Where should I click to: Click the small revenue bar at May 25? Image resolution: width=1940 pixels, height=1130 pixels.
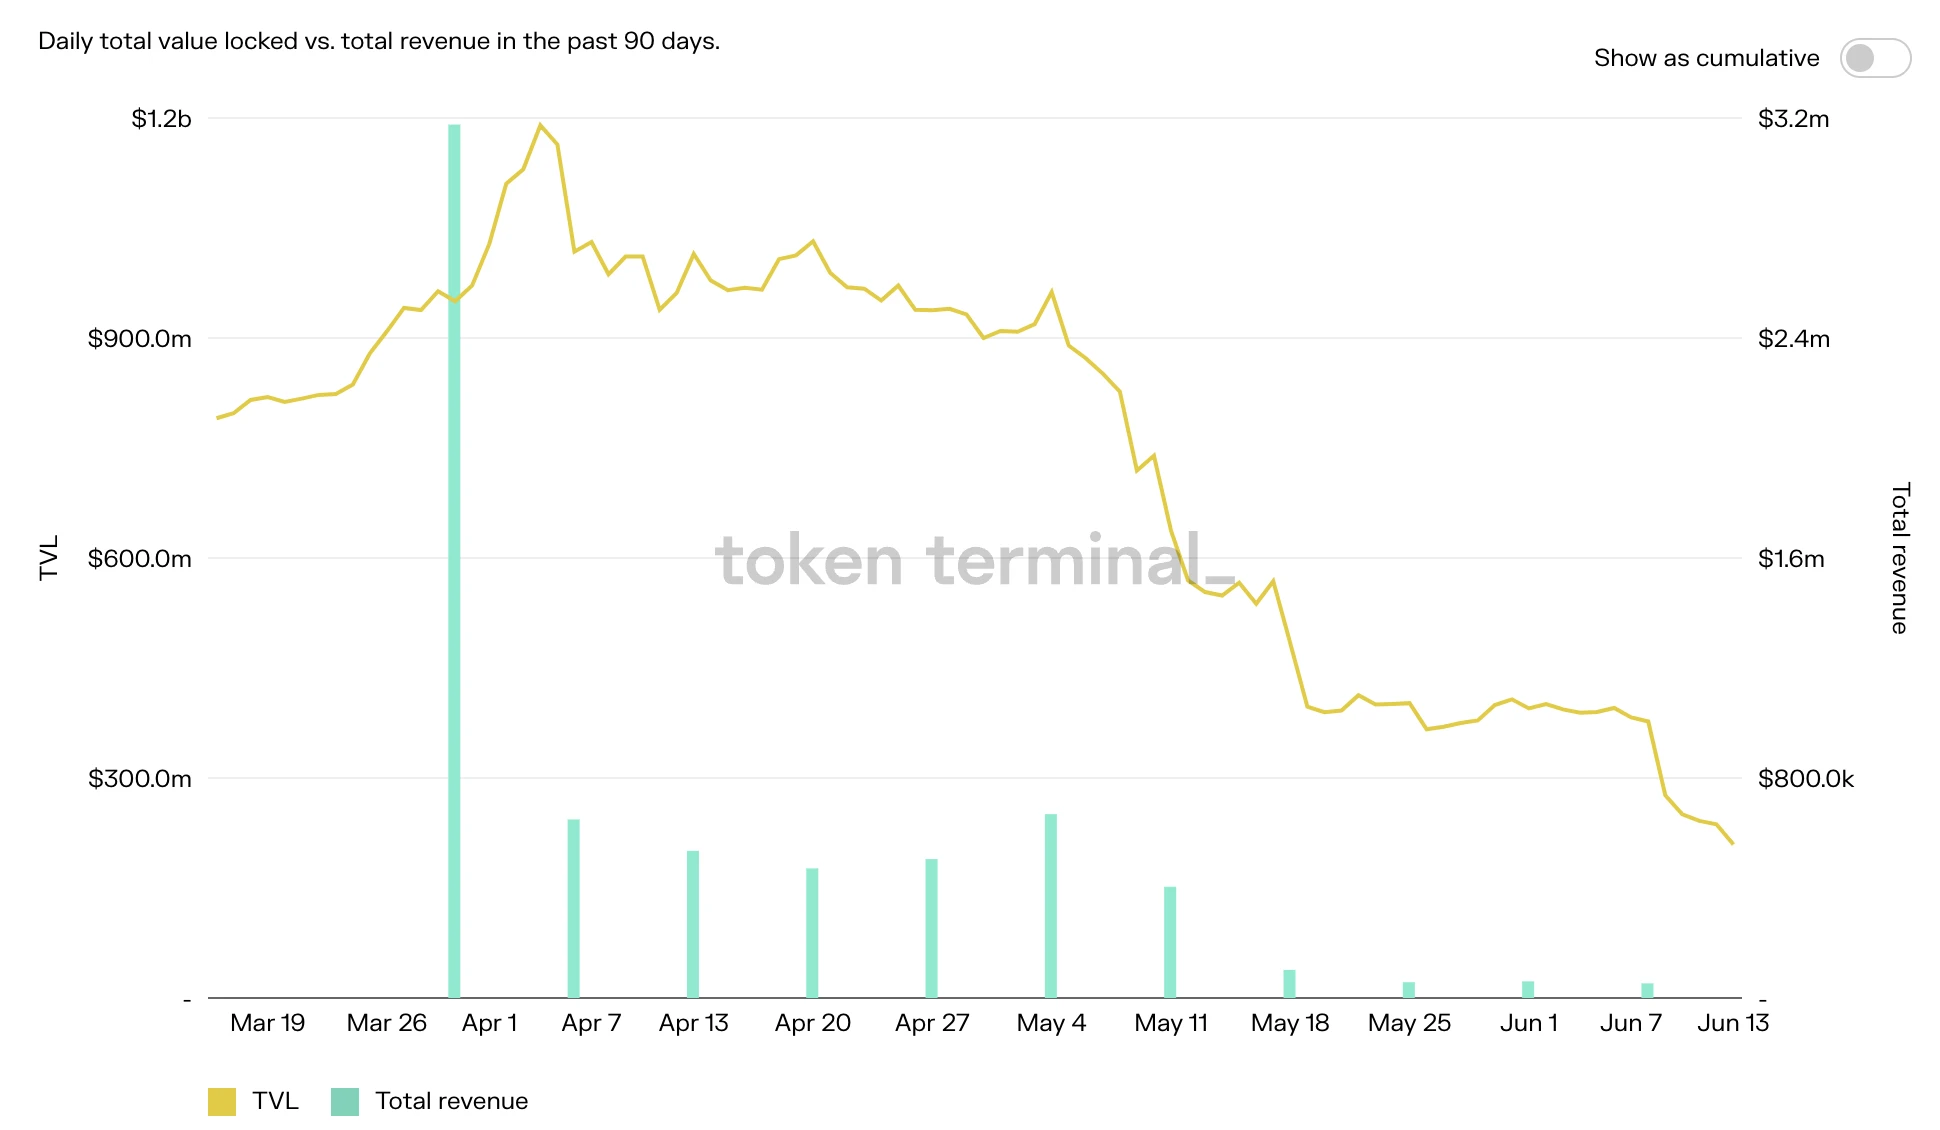point(1409,990)
